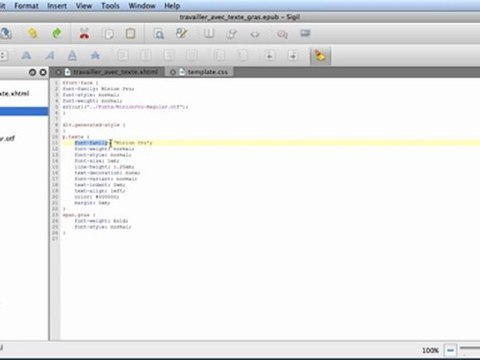Switch to travailler_avec_texte.xhtml tab
Viewport: 480px width, 360px height.
115,72
